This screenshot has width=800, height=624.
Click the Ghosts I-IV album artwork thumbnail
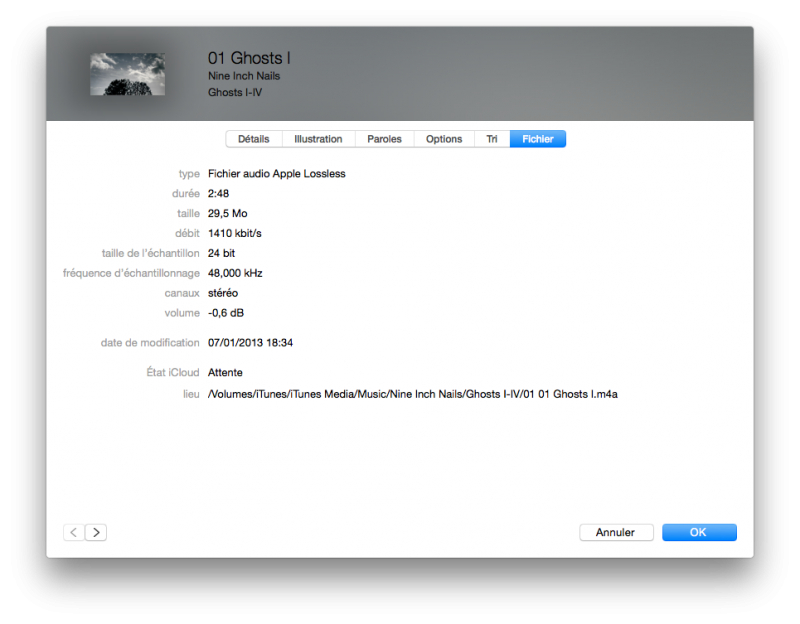click(x=128, y=74)
